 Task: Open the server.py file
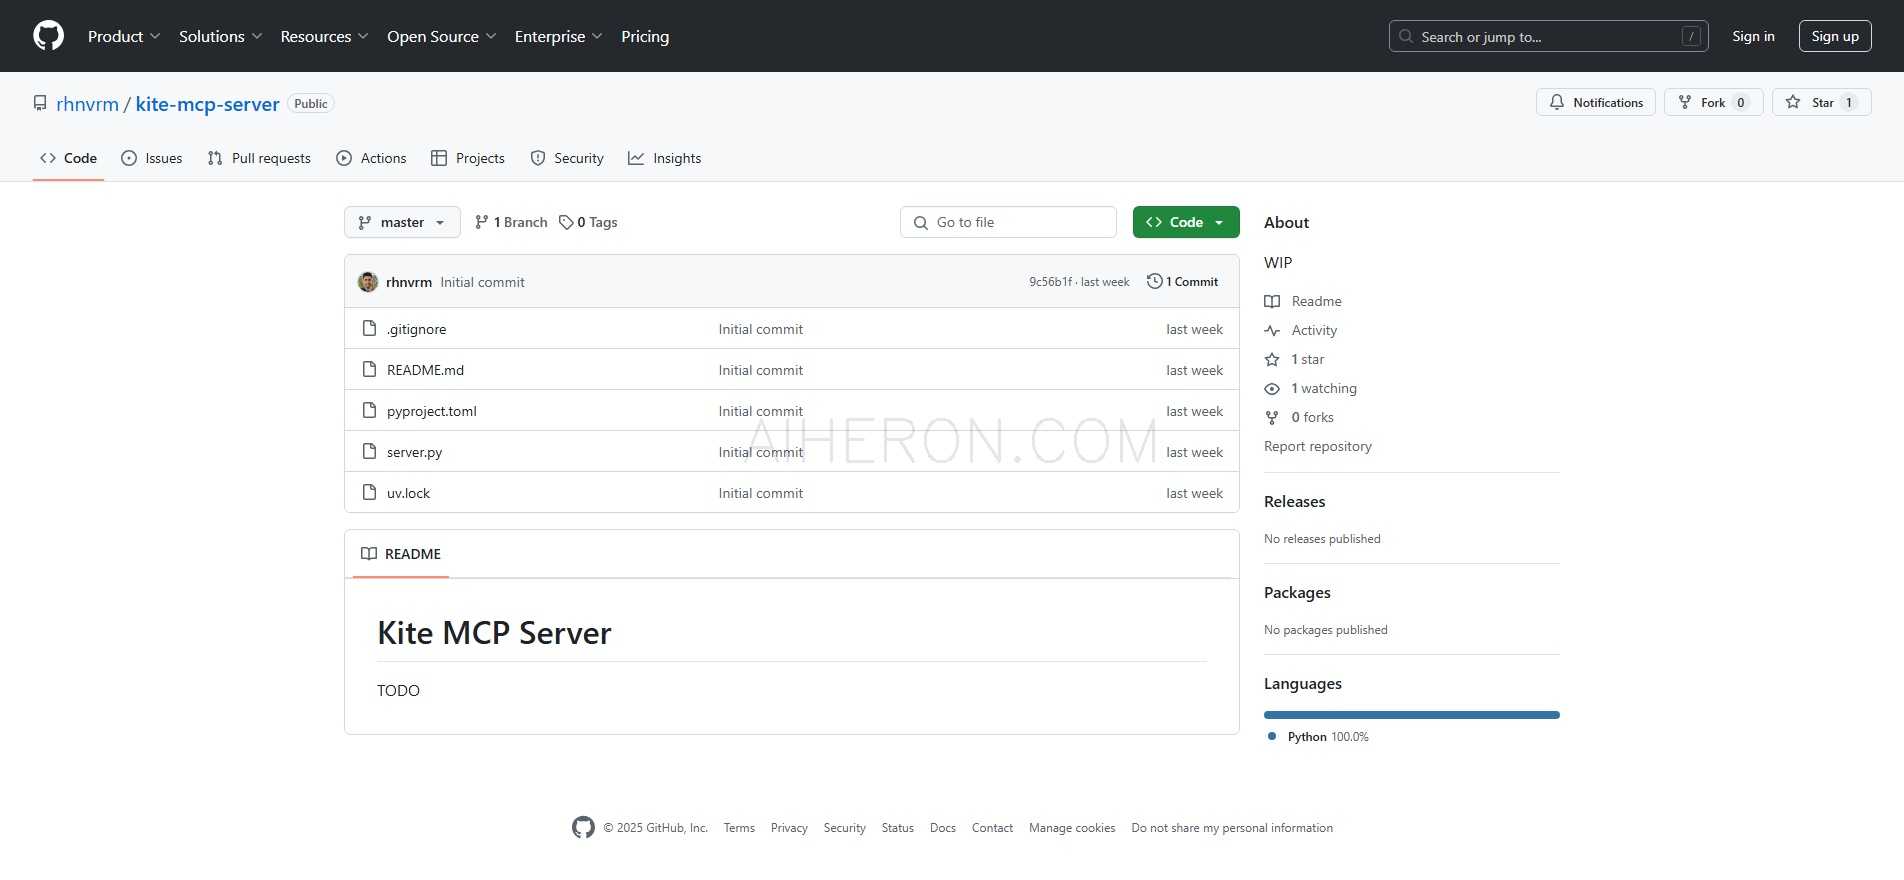414,452
